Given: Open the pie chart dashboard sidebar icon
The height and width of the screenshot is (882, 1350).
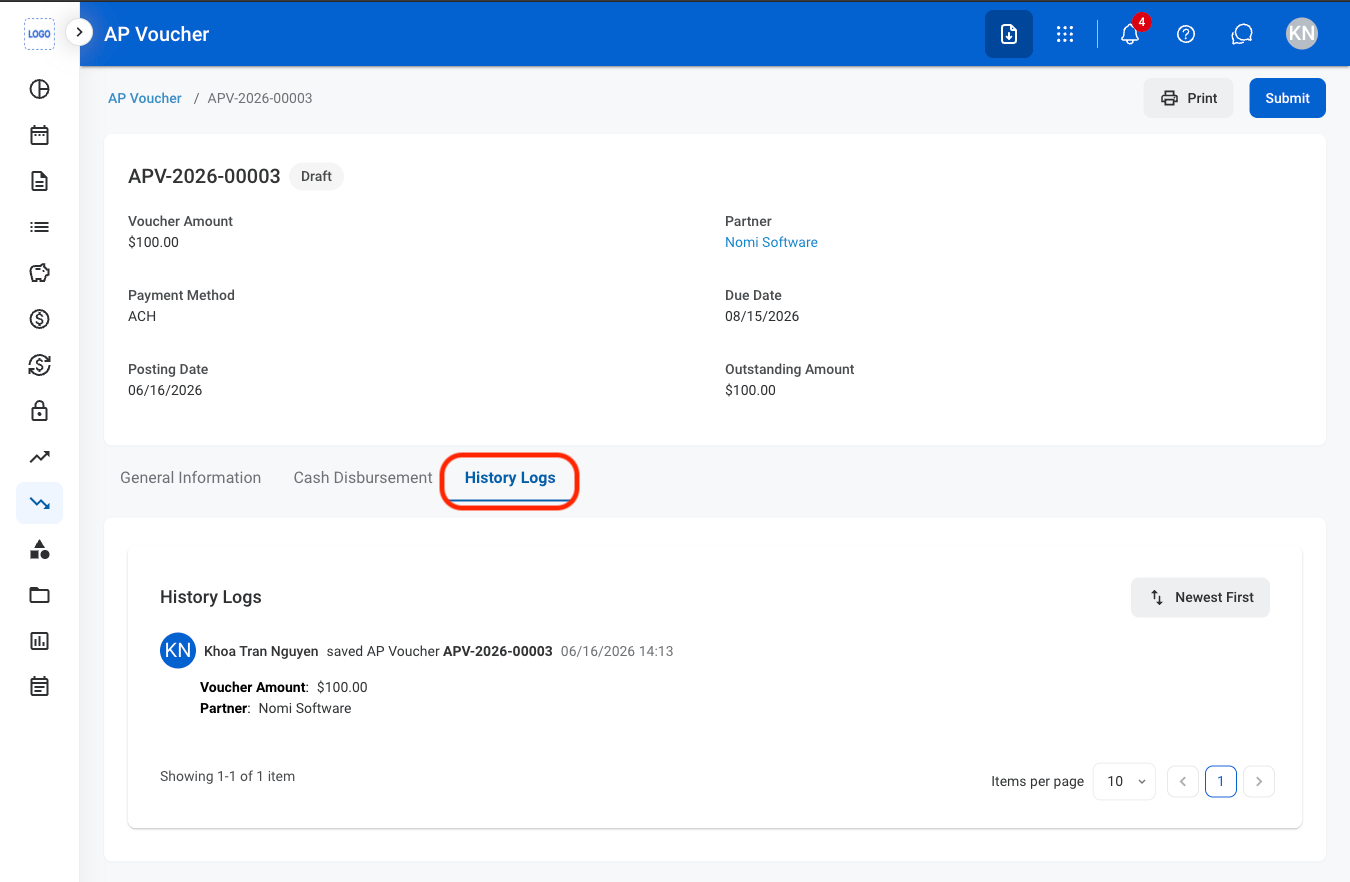Looking at the screenshot, I should pos(39,89).
